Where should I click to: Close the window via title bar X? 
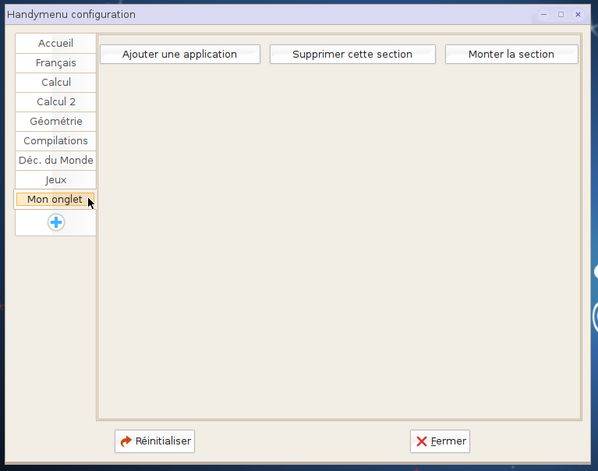(578, 14)
